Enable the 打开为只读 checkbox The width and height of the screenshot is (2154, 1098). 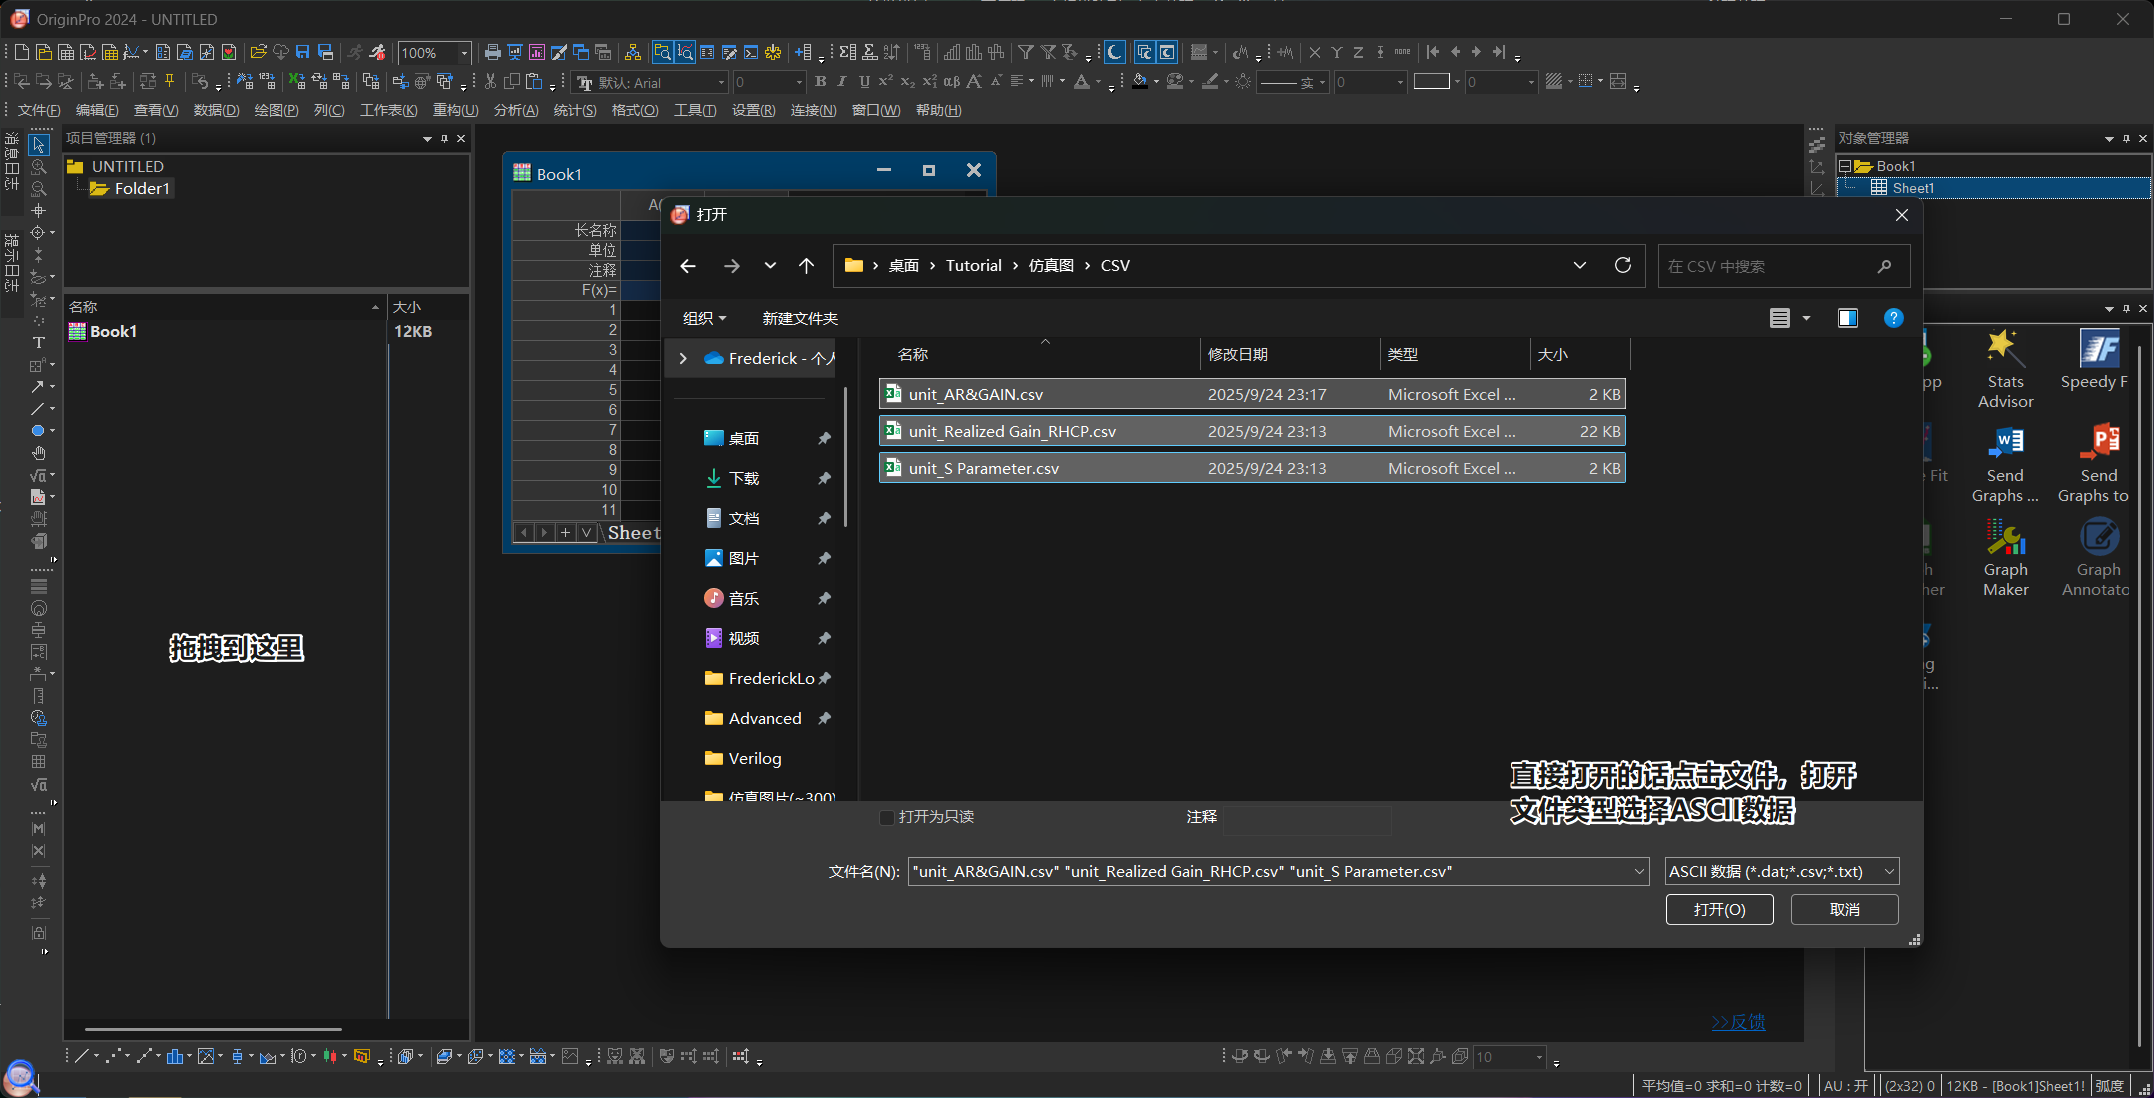click(x=887, y=817)
